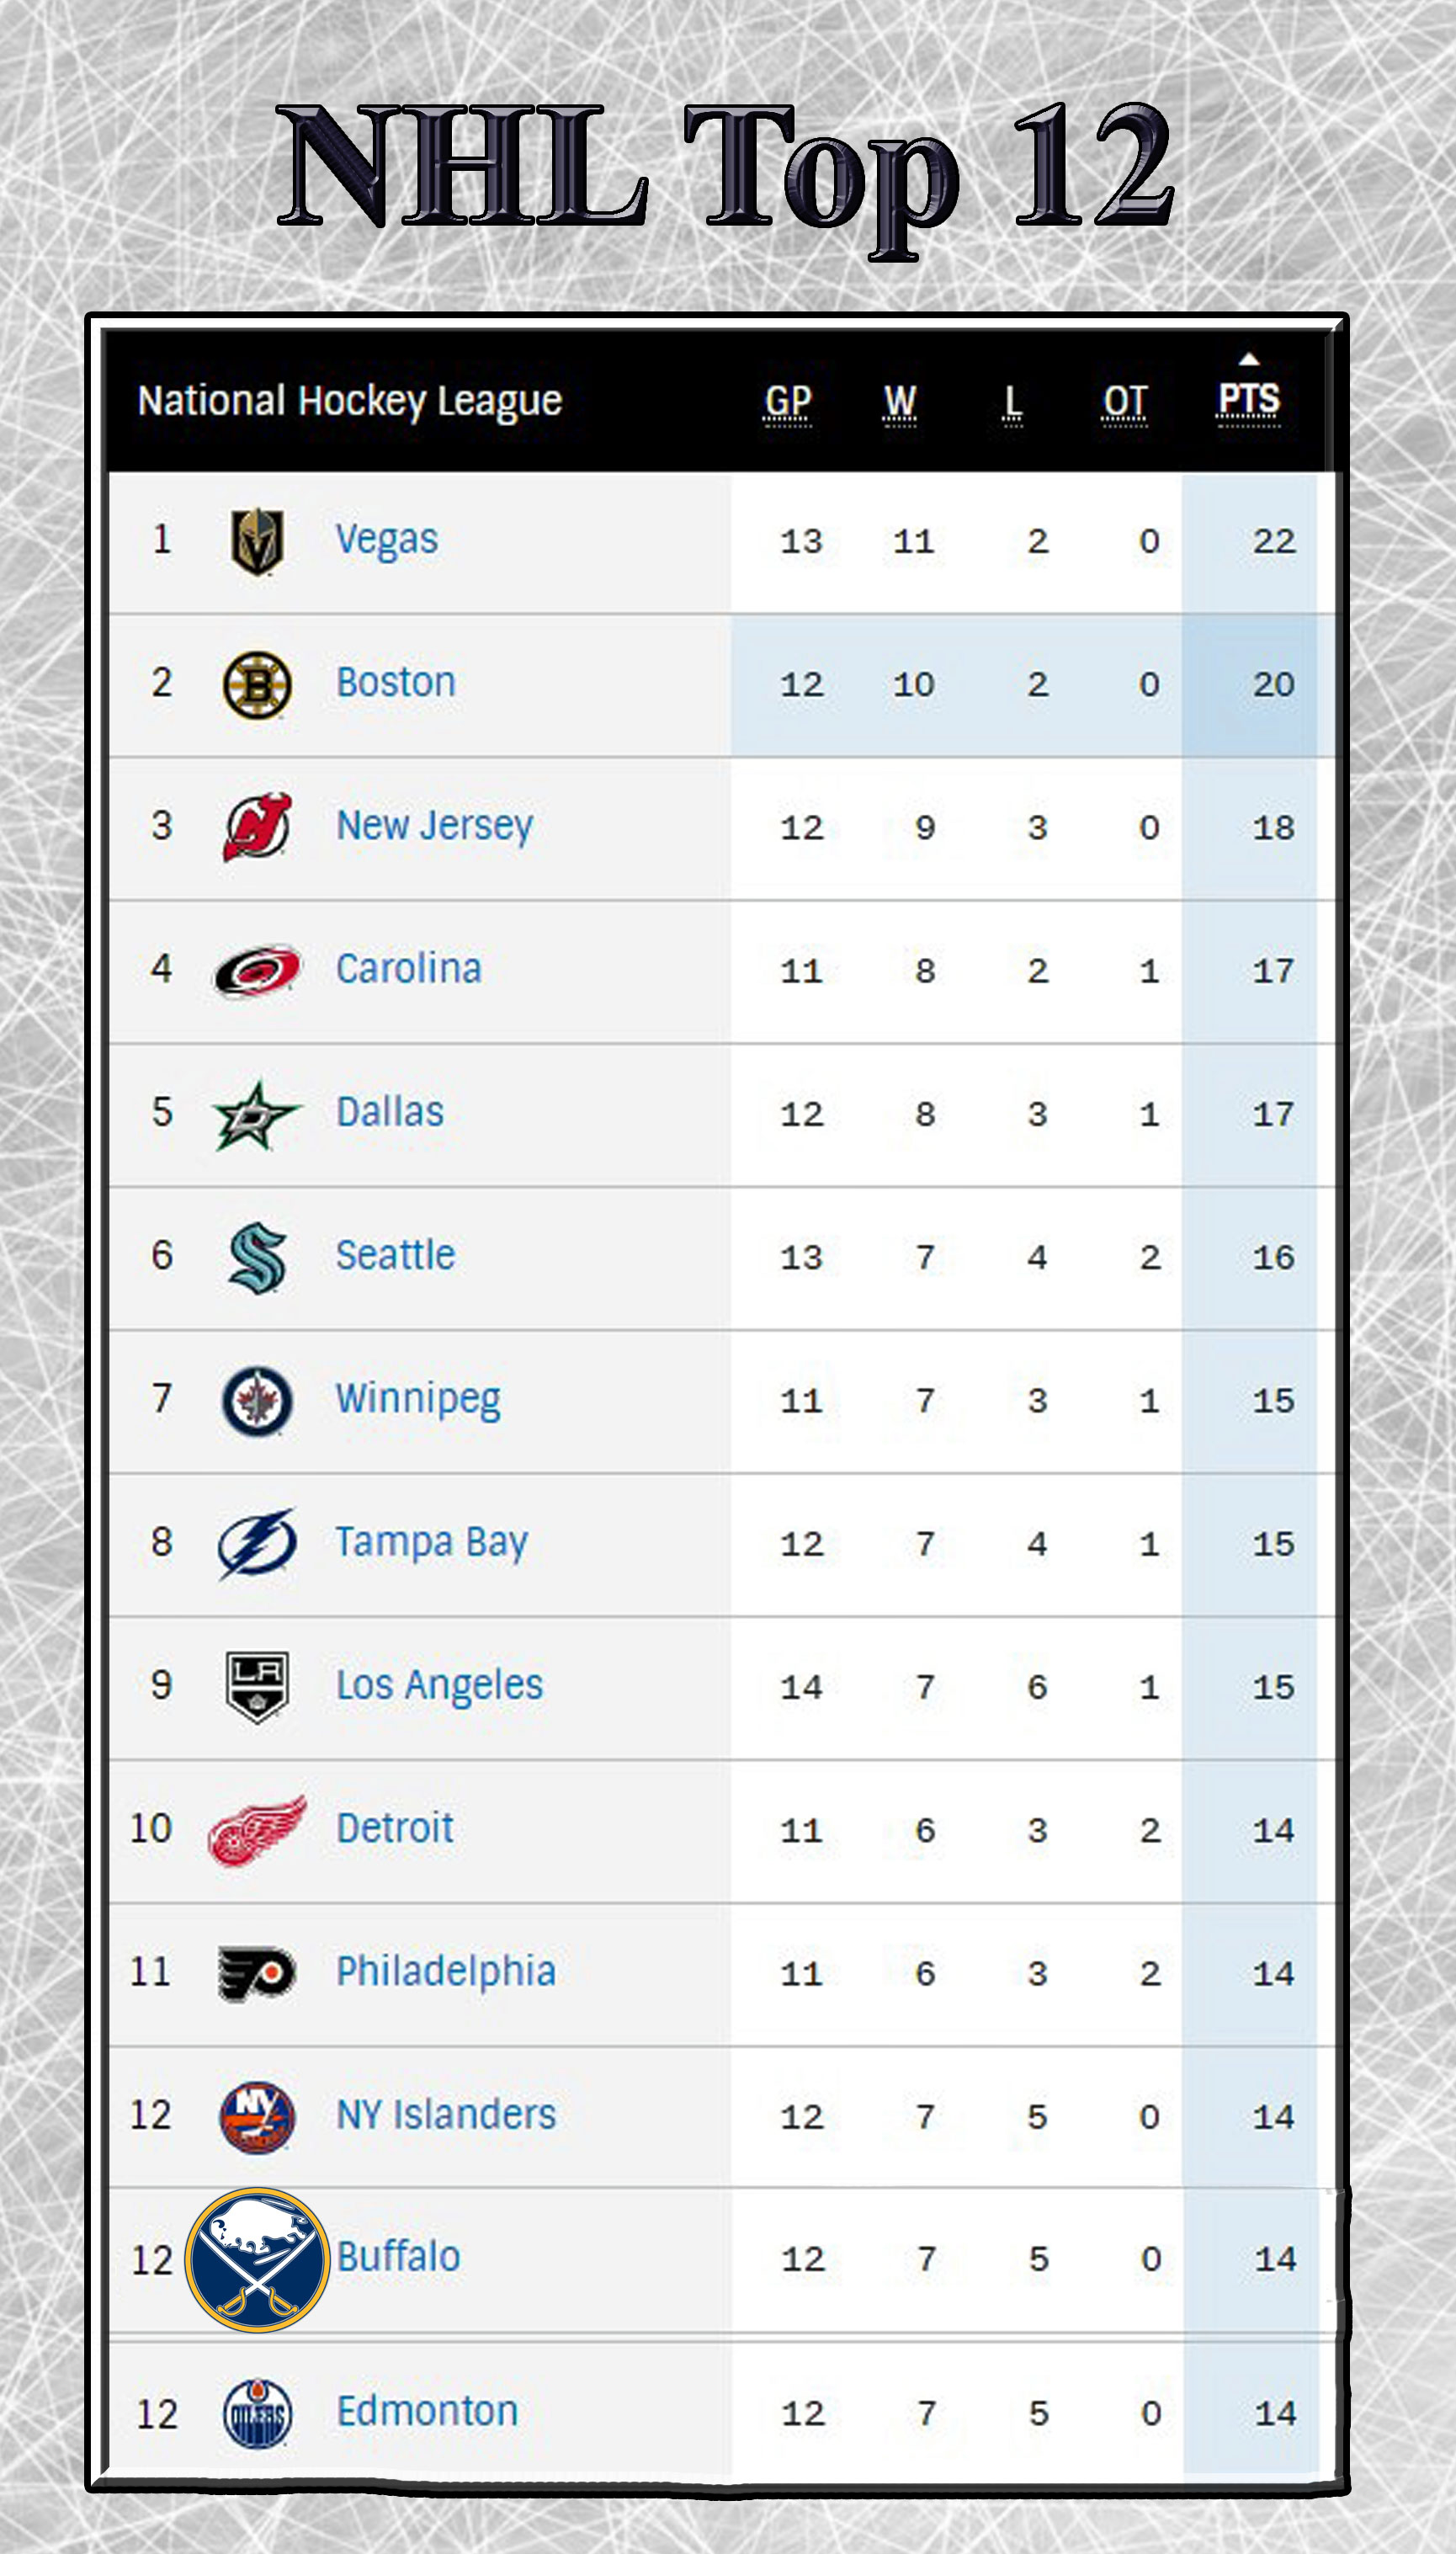1456x2554 pixels.
Task: Click the New Jersey Devils logo
Action: tap(257, 827)
